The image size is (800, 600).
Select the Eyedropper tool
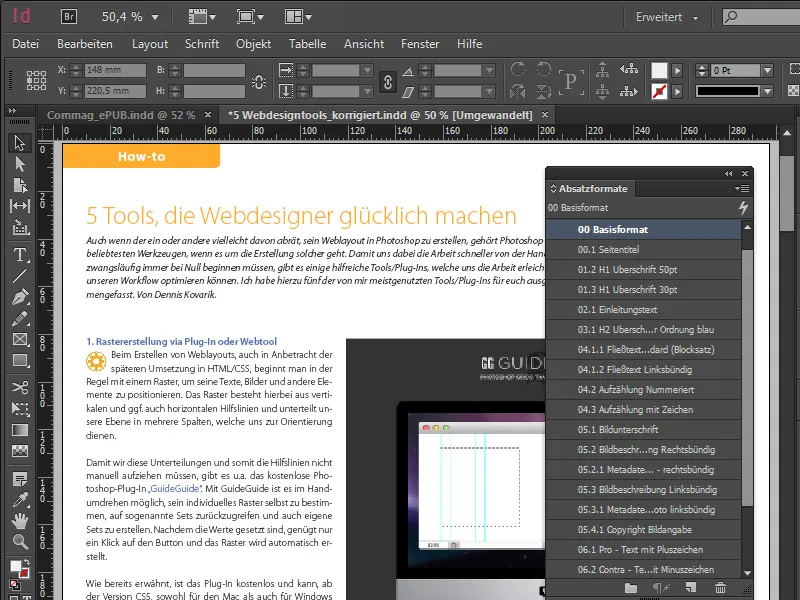click(x=19, y=500)
